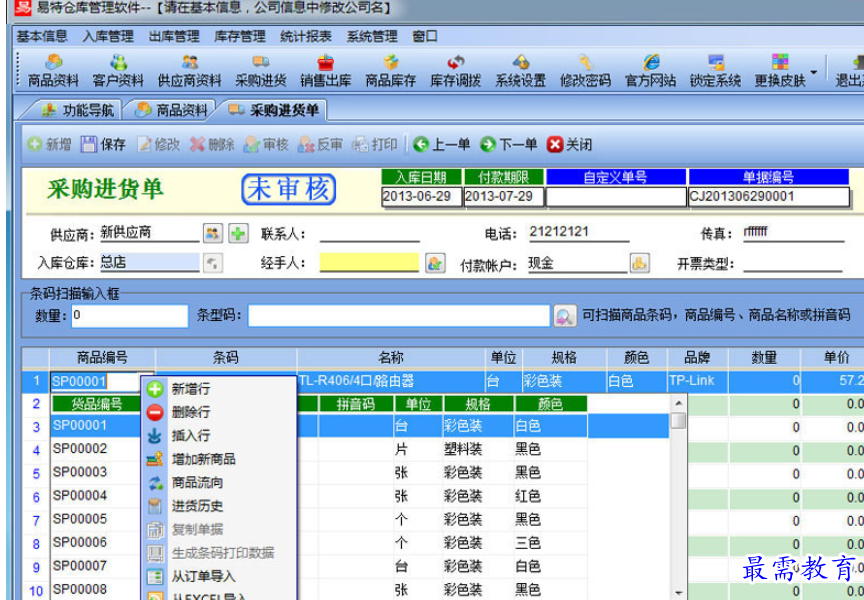Go to previous order 上一单
Image resolution: width=864 pixels, height=600 pixels.
click(x=442, y=144)
